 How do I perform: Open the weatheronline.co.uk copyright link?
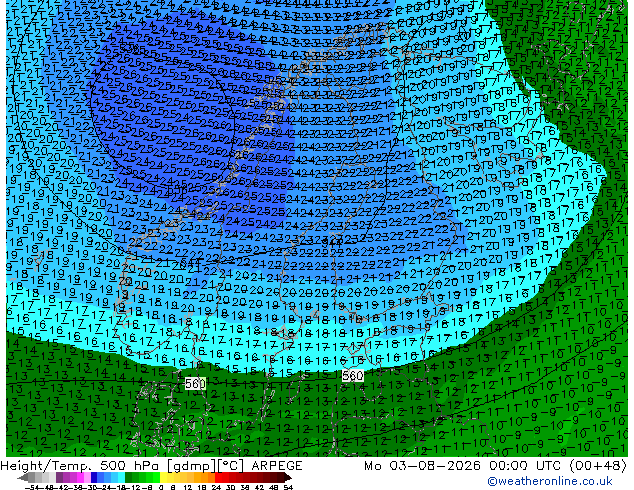(x=550, y=482)
